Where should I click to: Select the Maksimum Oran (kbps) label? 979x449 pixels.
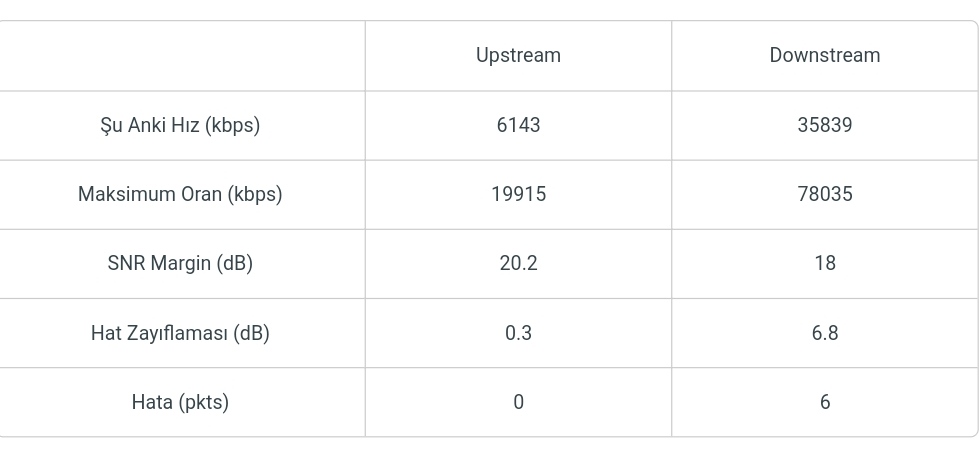[180, 194]
